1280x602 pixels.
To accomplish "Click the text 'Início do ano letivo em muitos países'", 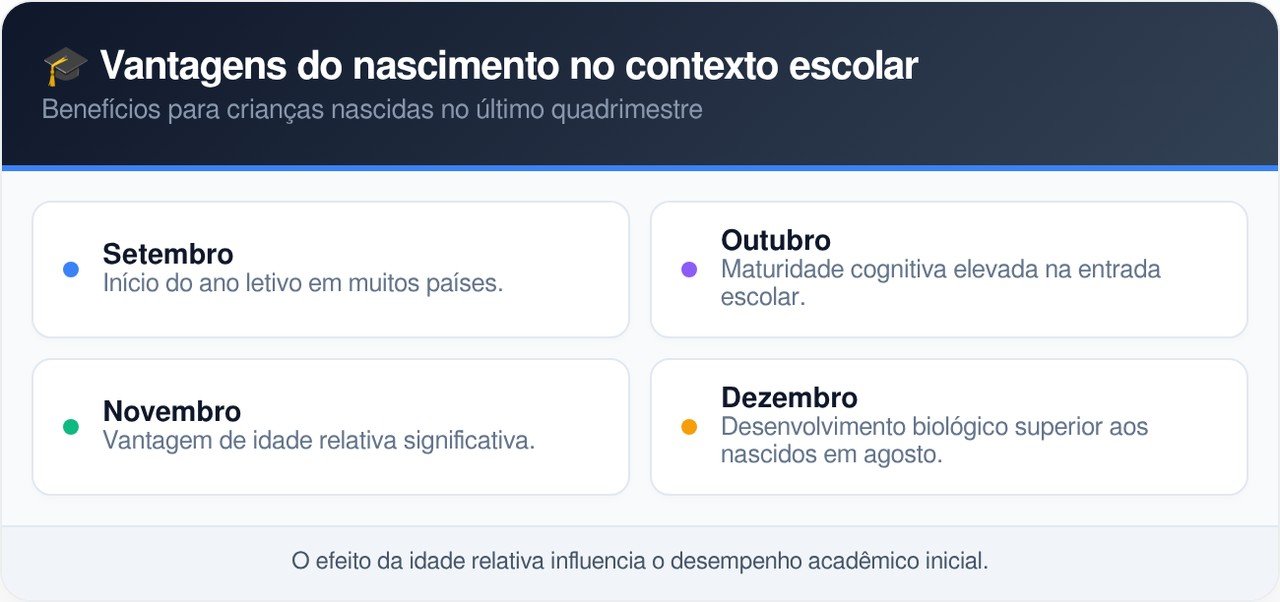I will [x=303, y=283].
